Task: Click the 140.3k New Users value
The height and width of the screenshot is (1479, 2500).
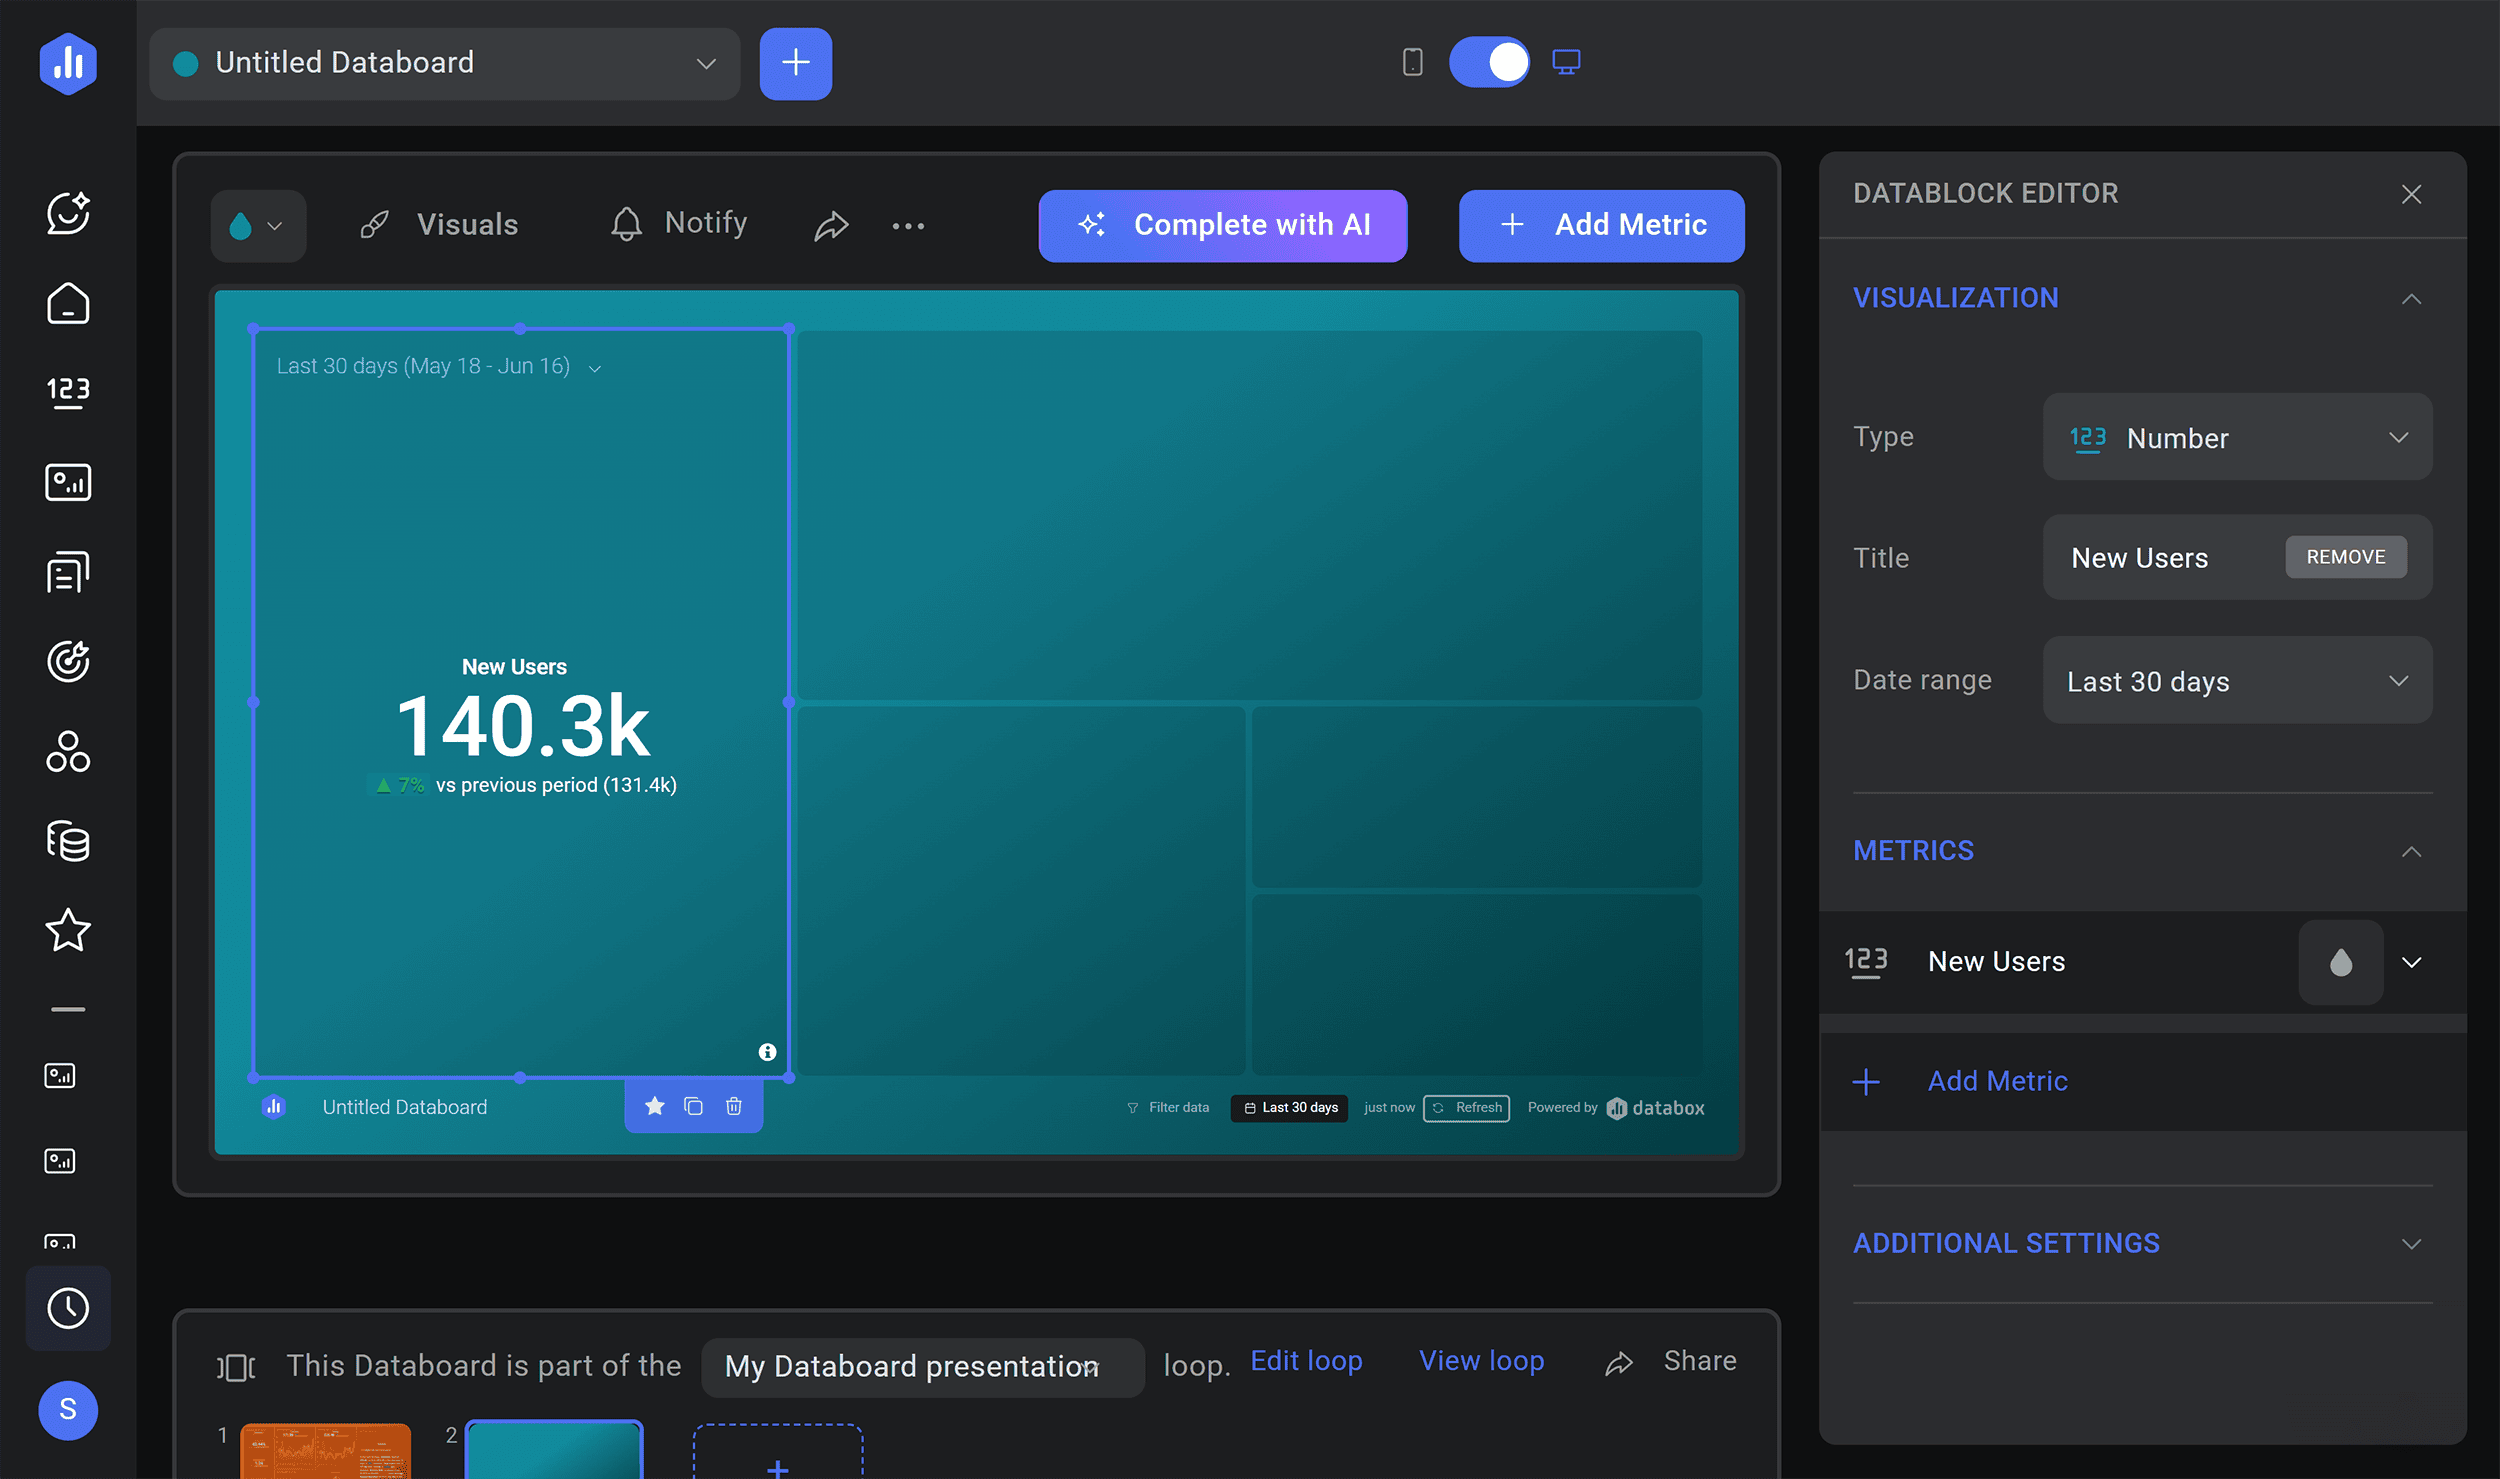Action: 522,727
